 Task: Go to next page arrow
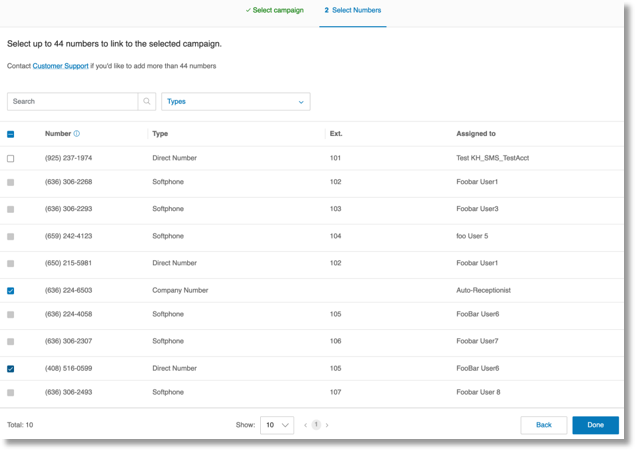coord(327,425)
